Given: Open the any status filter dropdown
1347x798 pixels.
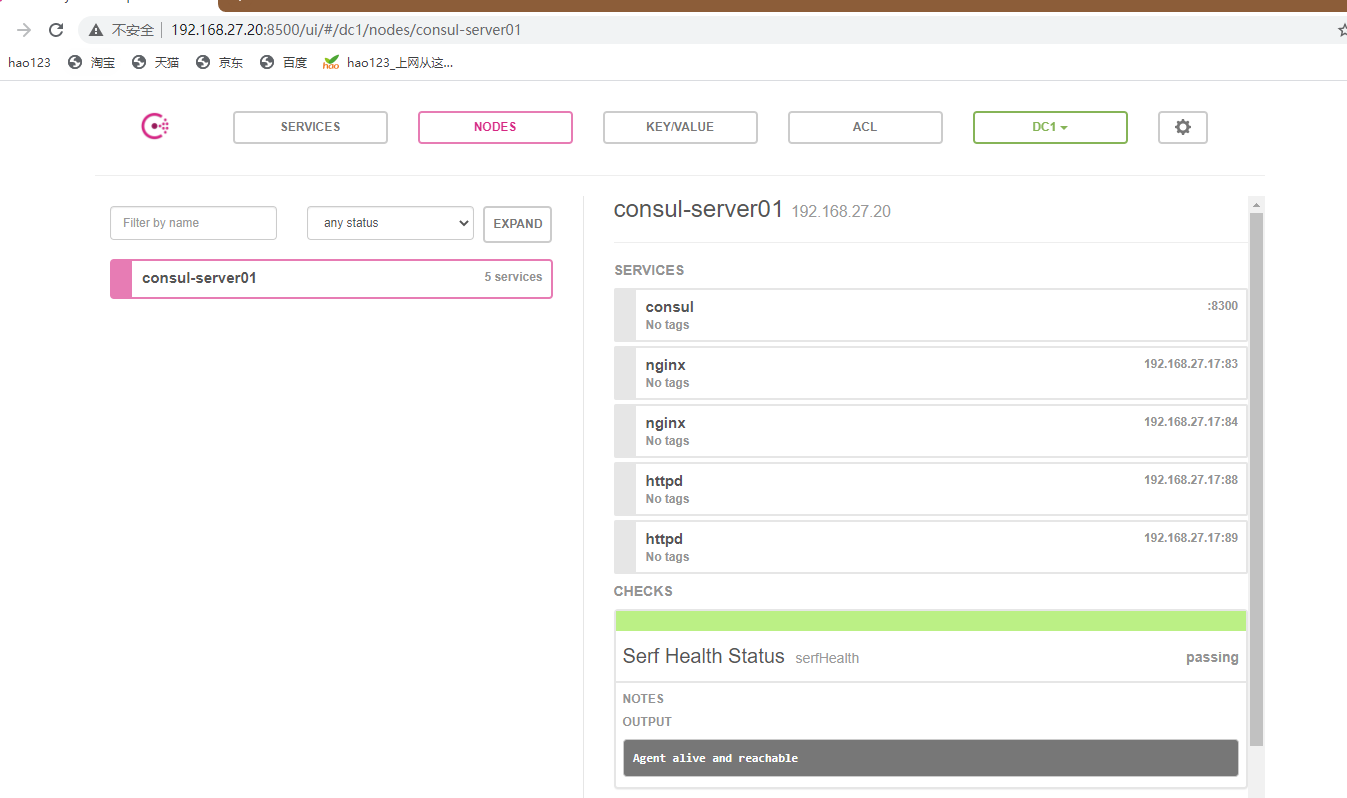Looking at the screenshot, I should click(x=390, y=223).
